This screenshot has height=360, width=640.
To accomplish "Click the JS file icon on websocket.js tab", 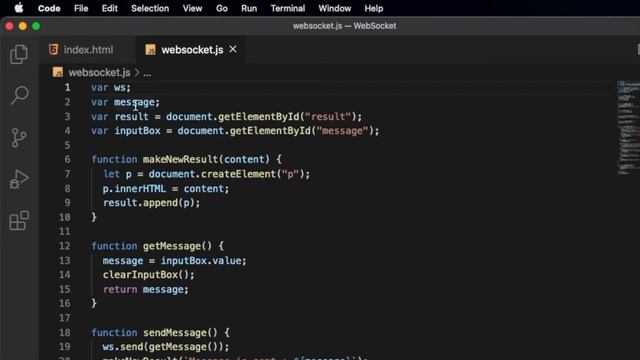I will (150, 50).
